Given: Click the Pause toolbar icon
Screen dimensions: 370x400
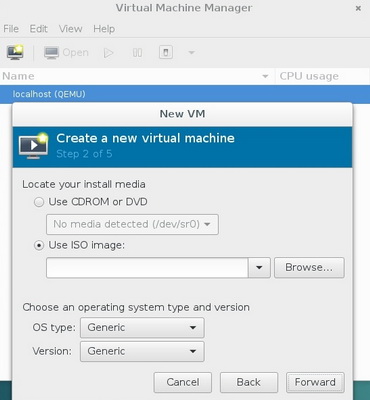Looking at the screenshot, I should tap(137, 53).
